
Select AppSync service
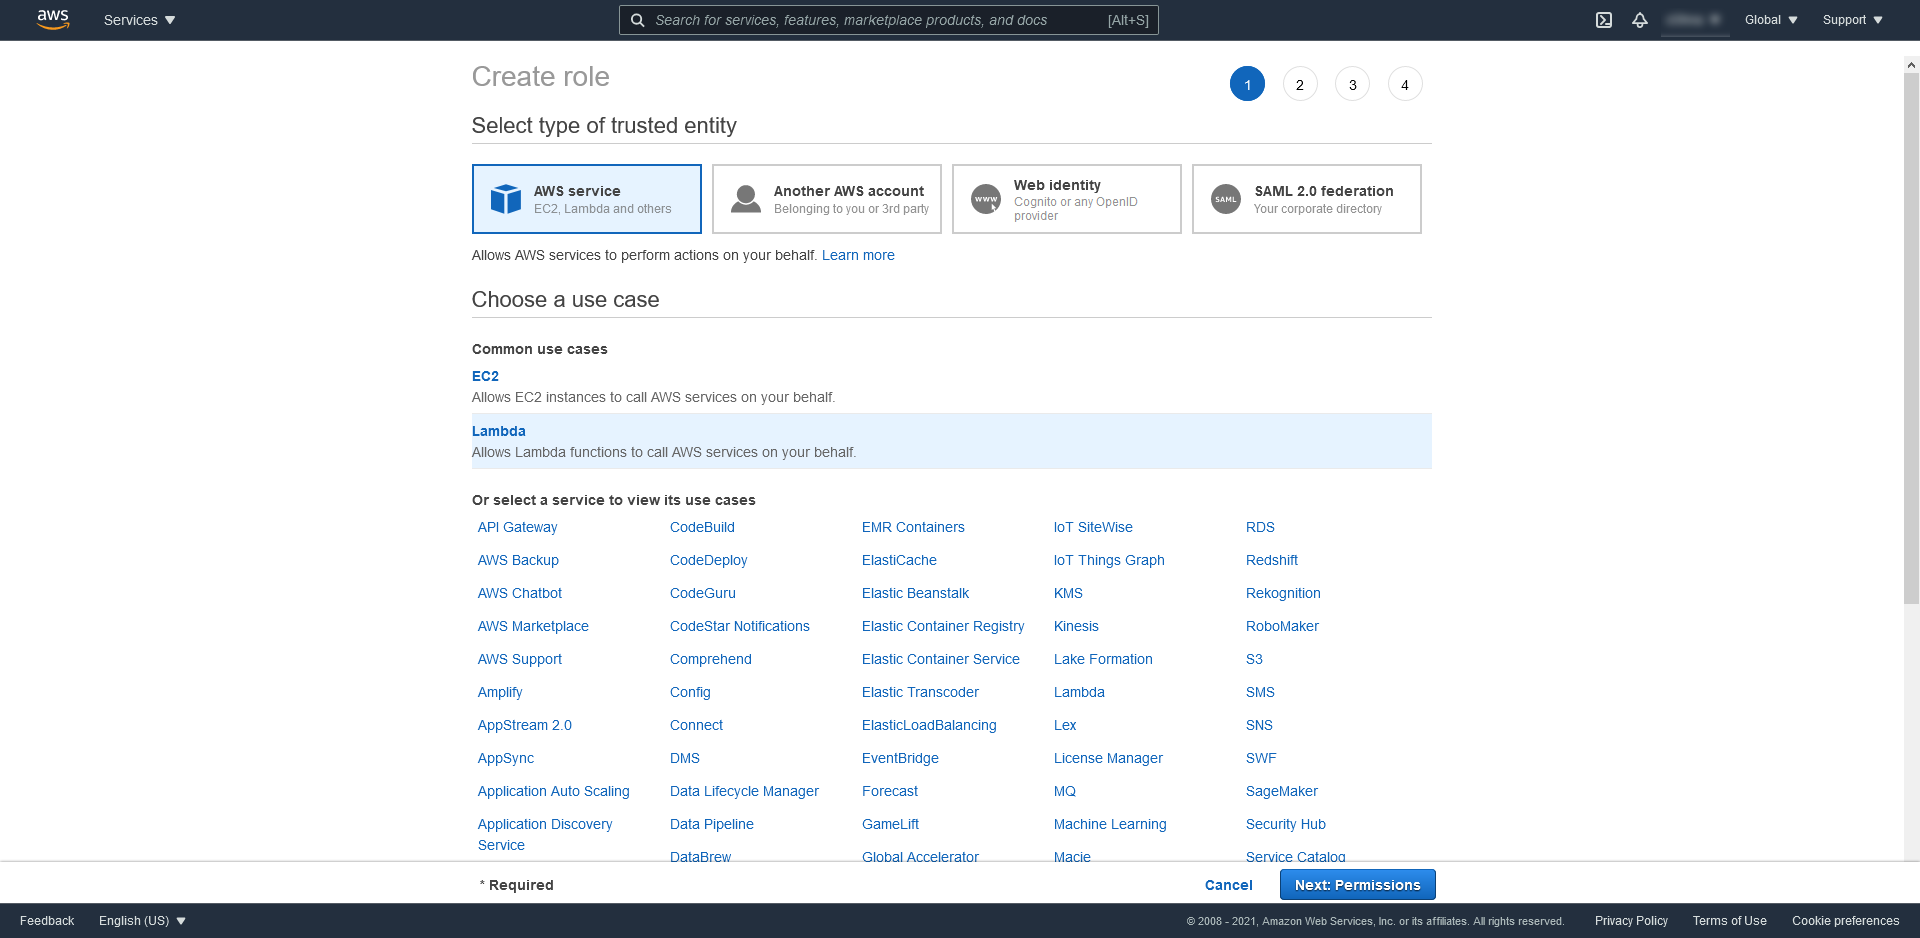click(x=506, y=758)
